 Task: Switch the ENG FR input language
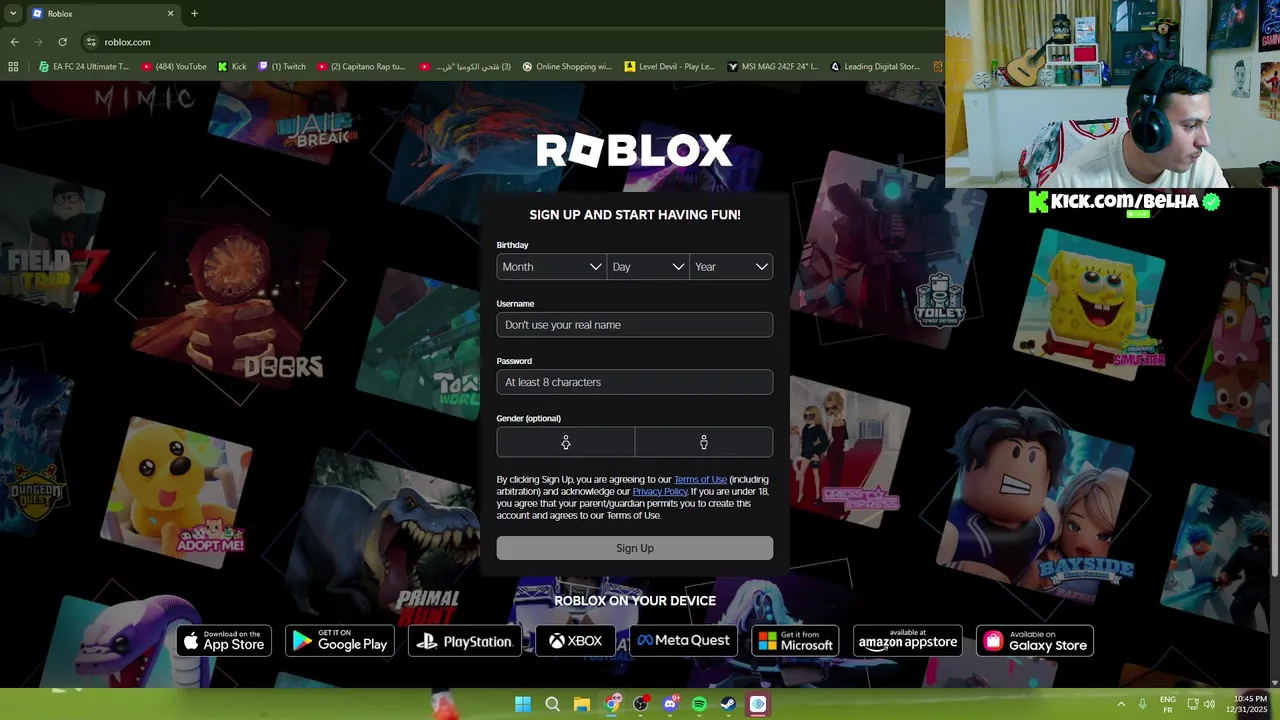coord(1168,704)
